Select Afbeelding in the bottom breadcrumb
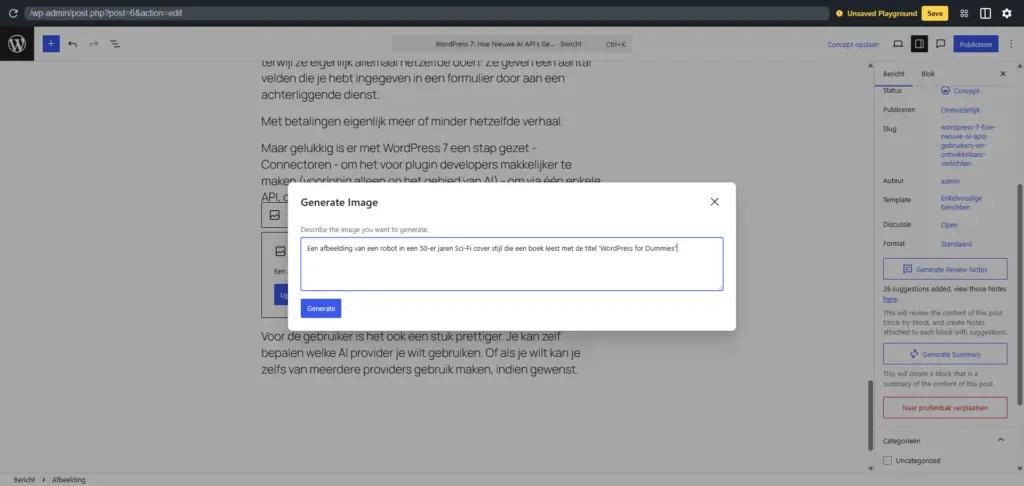The height and width of the screenshot is (486, 1024). (x=69, y=479)
